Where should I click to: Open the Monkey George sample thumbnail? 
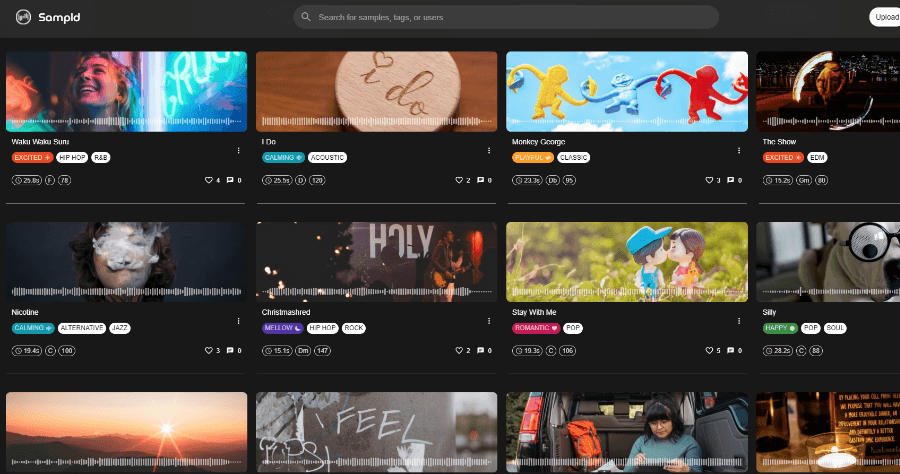627,92
